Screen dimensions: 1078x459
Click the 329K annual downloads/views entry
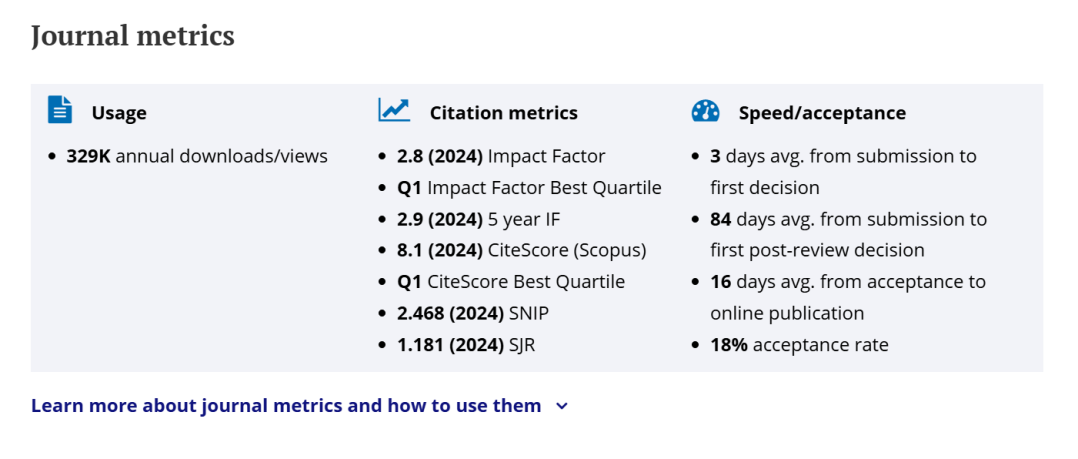pos(197,157)
